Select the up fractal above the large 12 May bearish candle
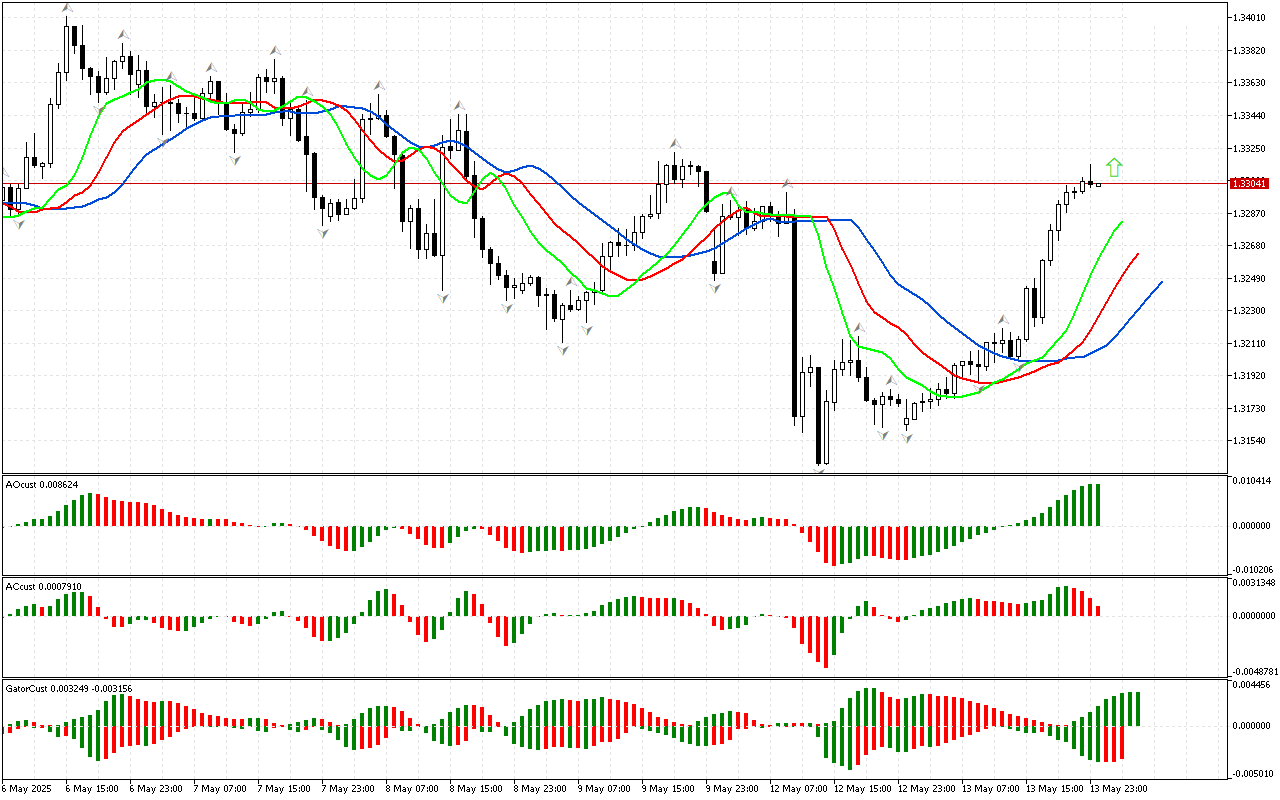Viewport: 1280px width, 800px height. pos(787,184)
